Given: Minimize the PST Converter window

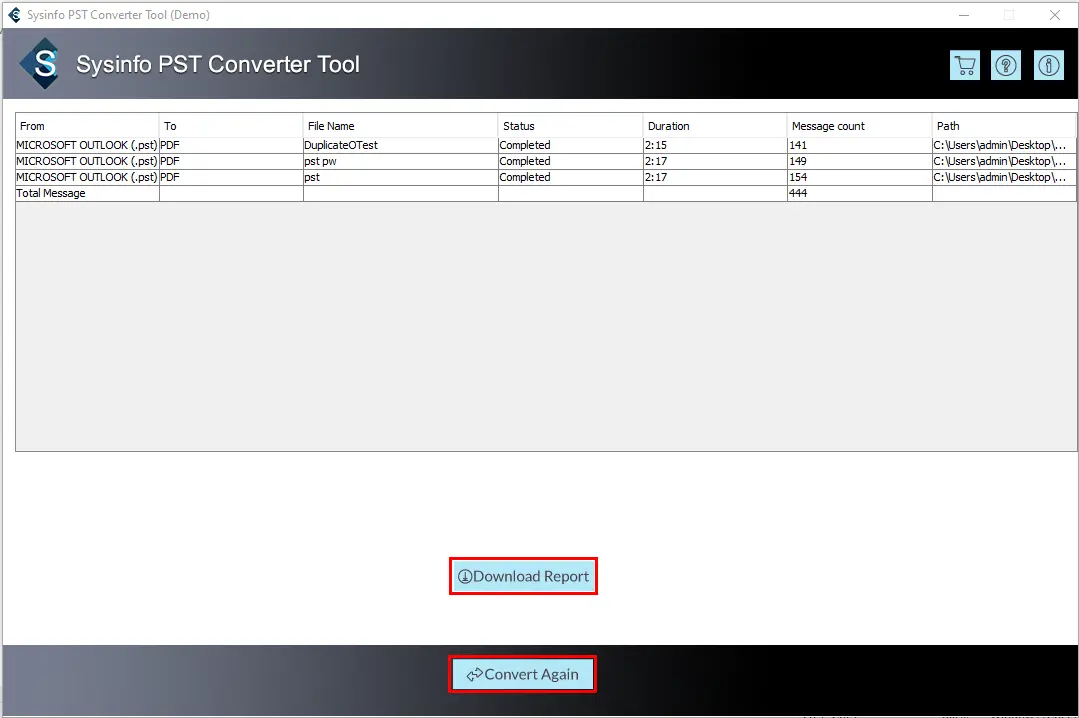Looking at the screenshot, I should 964,15.
